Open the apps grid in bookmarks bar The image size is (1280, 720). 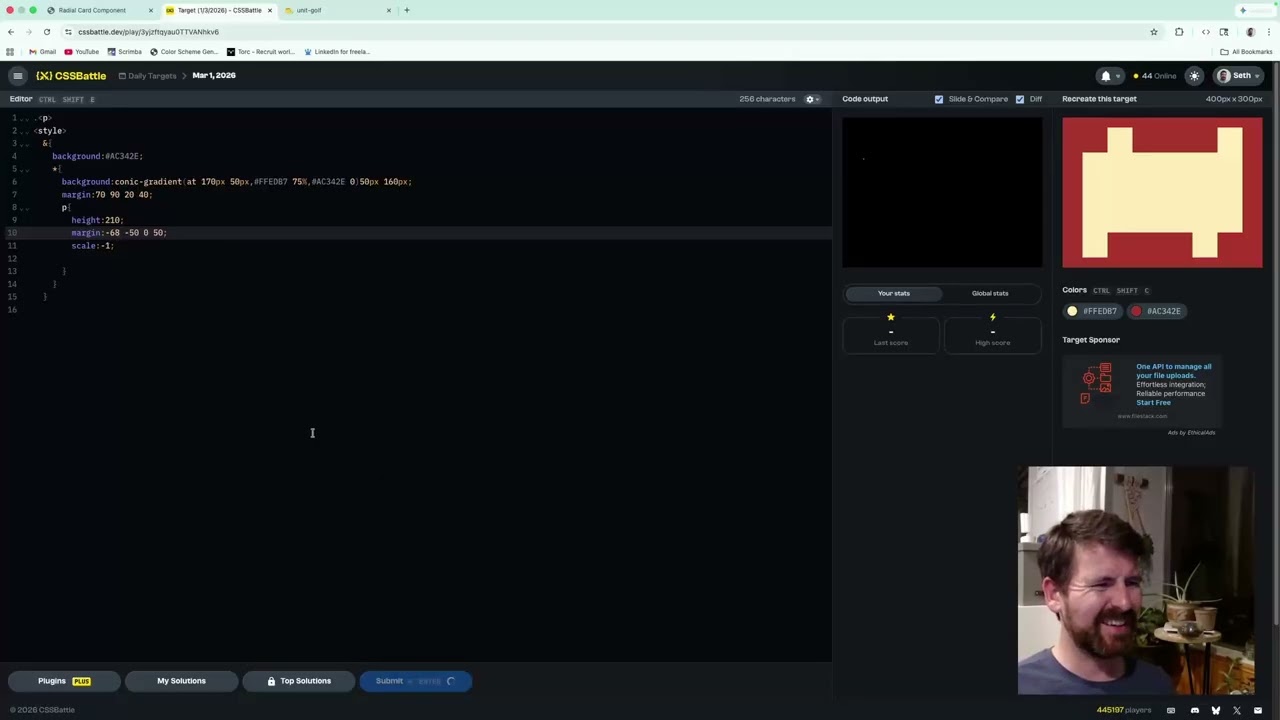pyautogui.click(x=10, y=52)
